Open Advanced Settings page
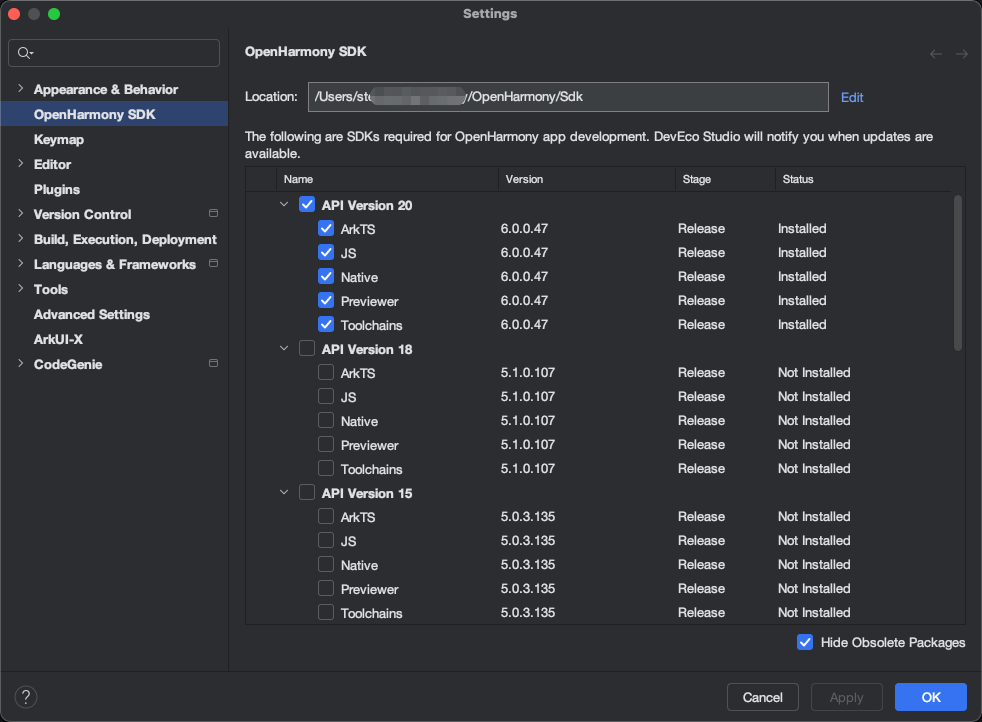Image resolution: width=982 pixels, height=722 pixels. tap(91, 314)
